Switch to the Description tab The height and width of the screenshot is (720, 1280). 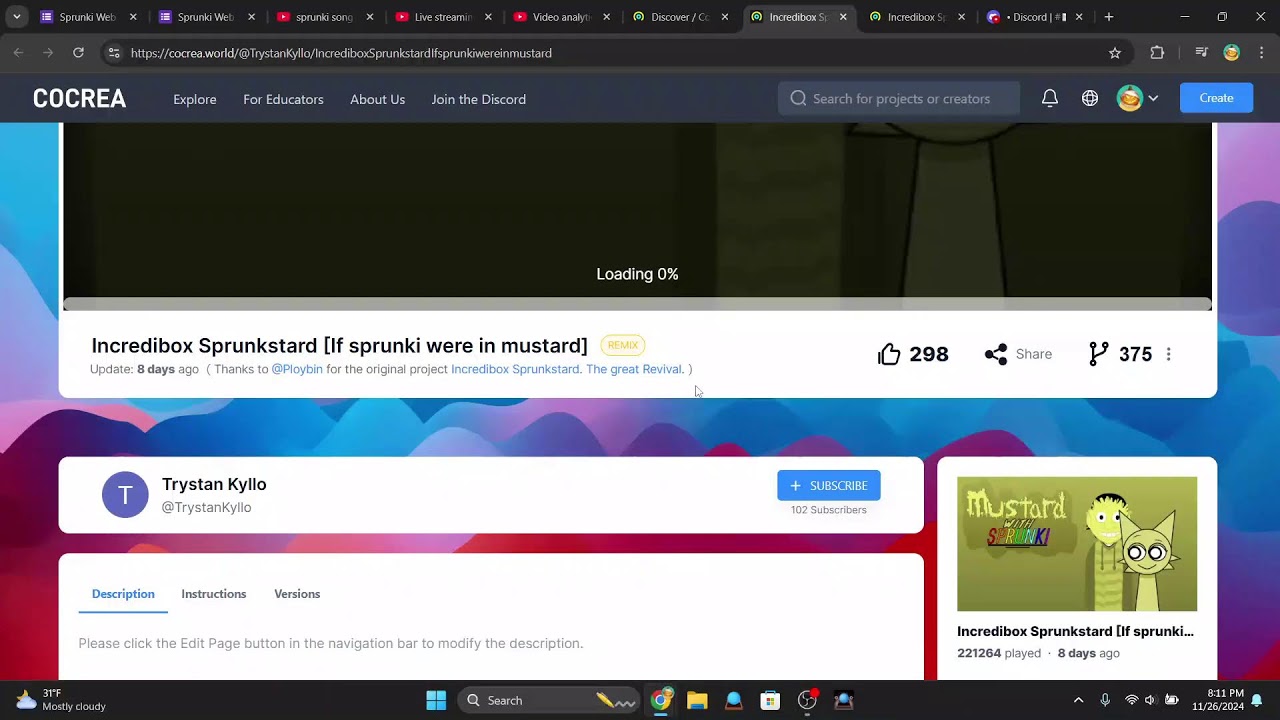click(x=123, y=594)
